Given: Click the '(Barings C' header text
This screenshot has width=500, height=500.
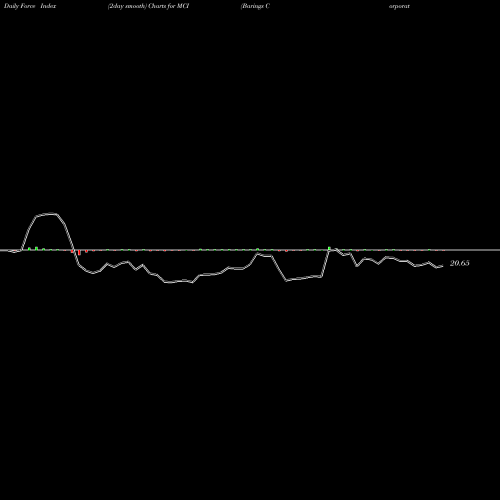Looking at the screenshot, I should tap(255, 6).
